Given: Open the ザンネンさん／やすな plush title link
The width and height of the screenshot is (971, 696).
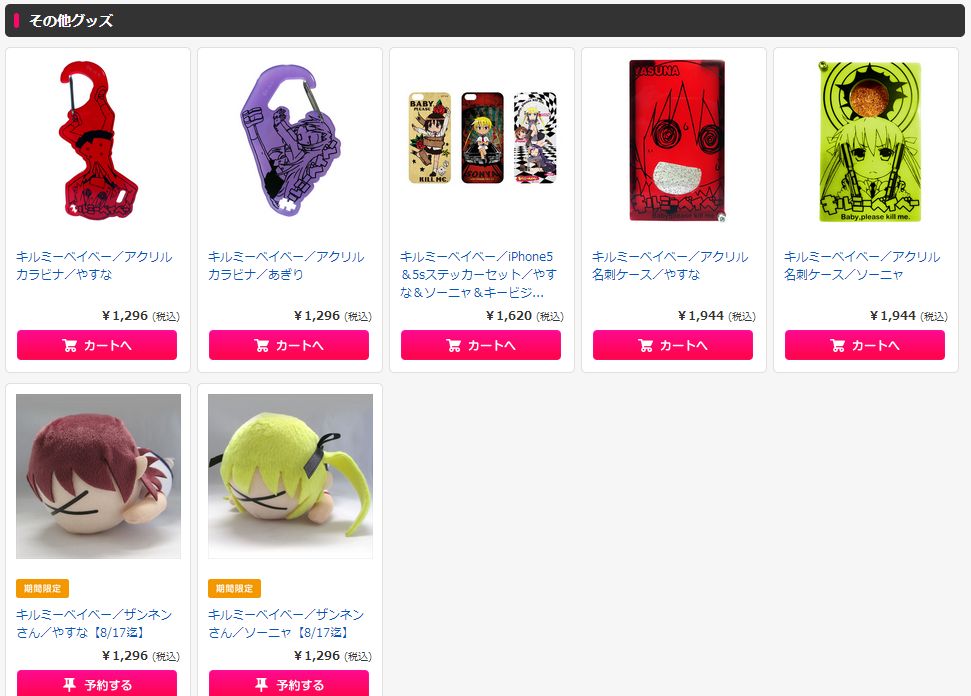Looking at the screenshot, I should click(94, 623).
